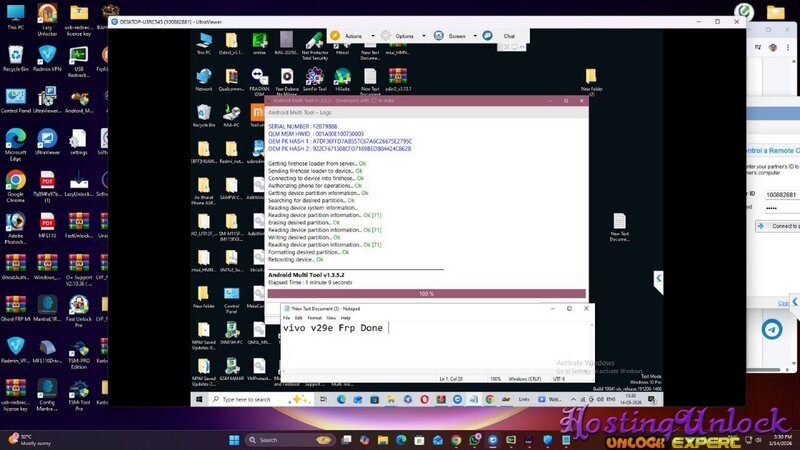This screenshot has height=450, width=800.
Task: Click the remote Windows Start button
Action: pyautogui.click(x=197, y=399)
